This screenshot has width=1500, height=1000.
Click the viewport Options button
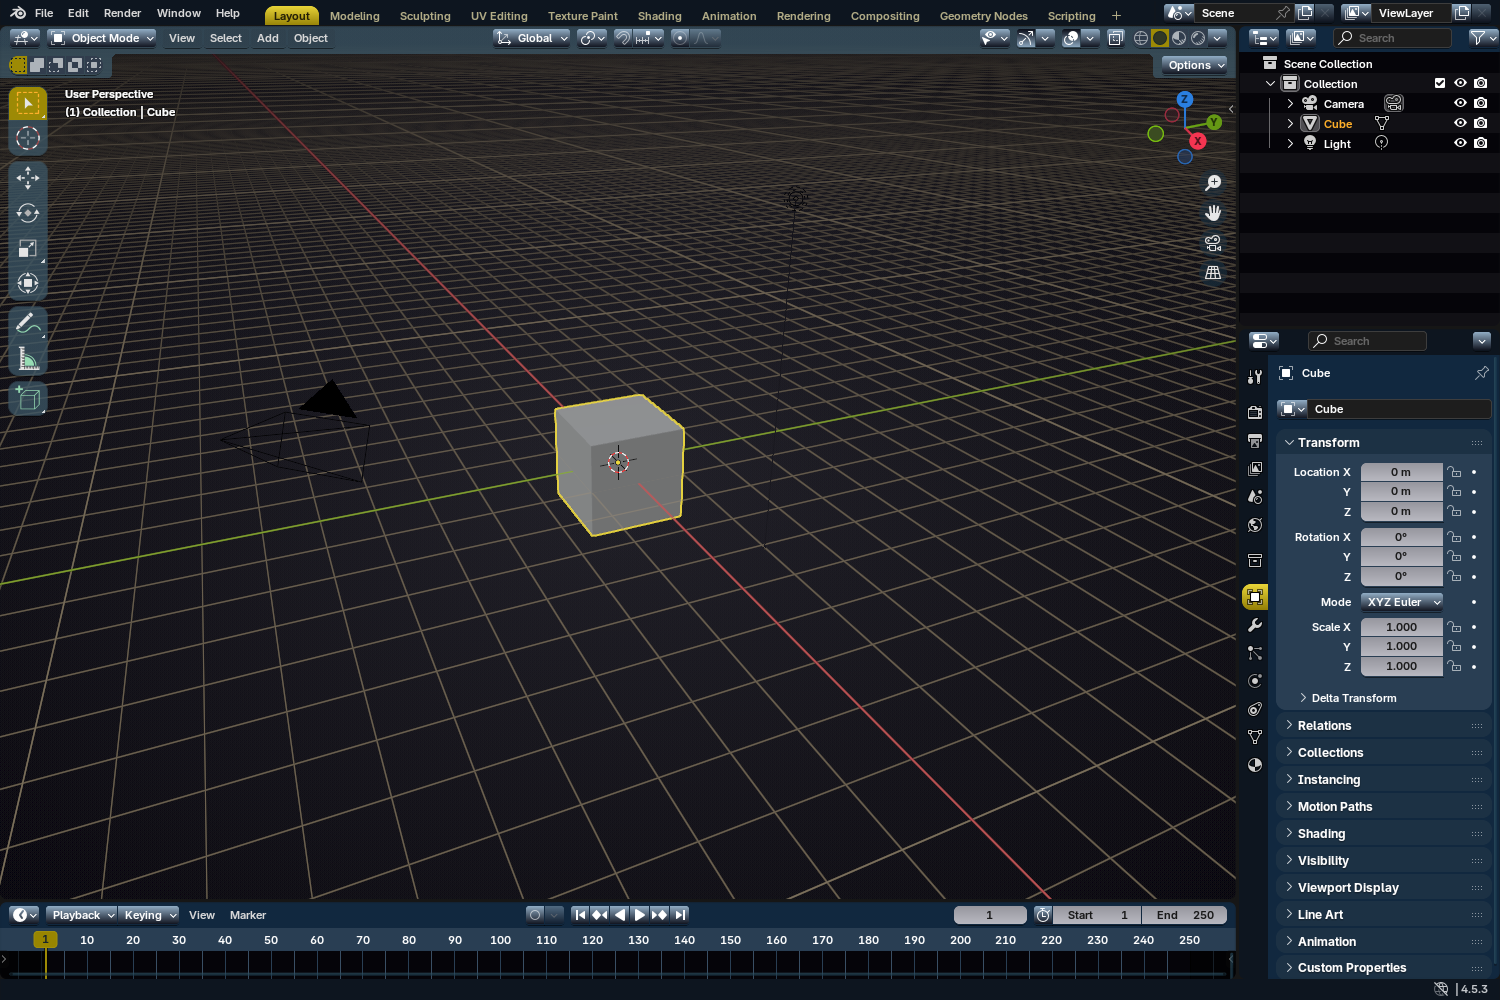pyautogui.click(x=1194, y=65)
